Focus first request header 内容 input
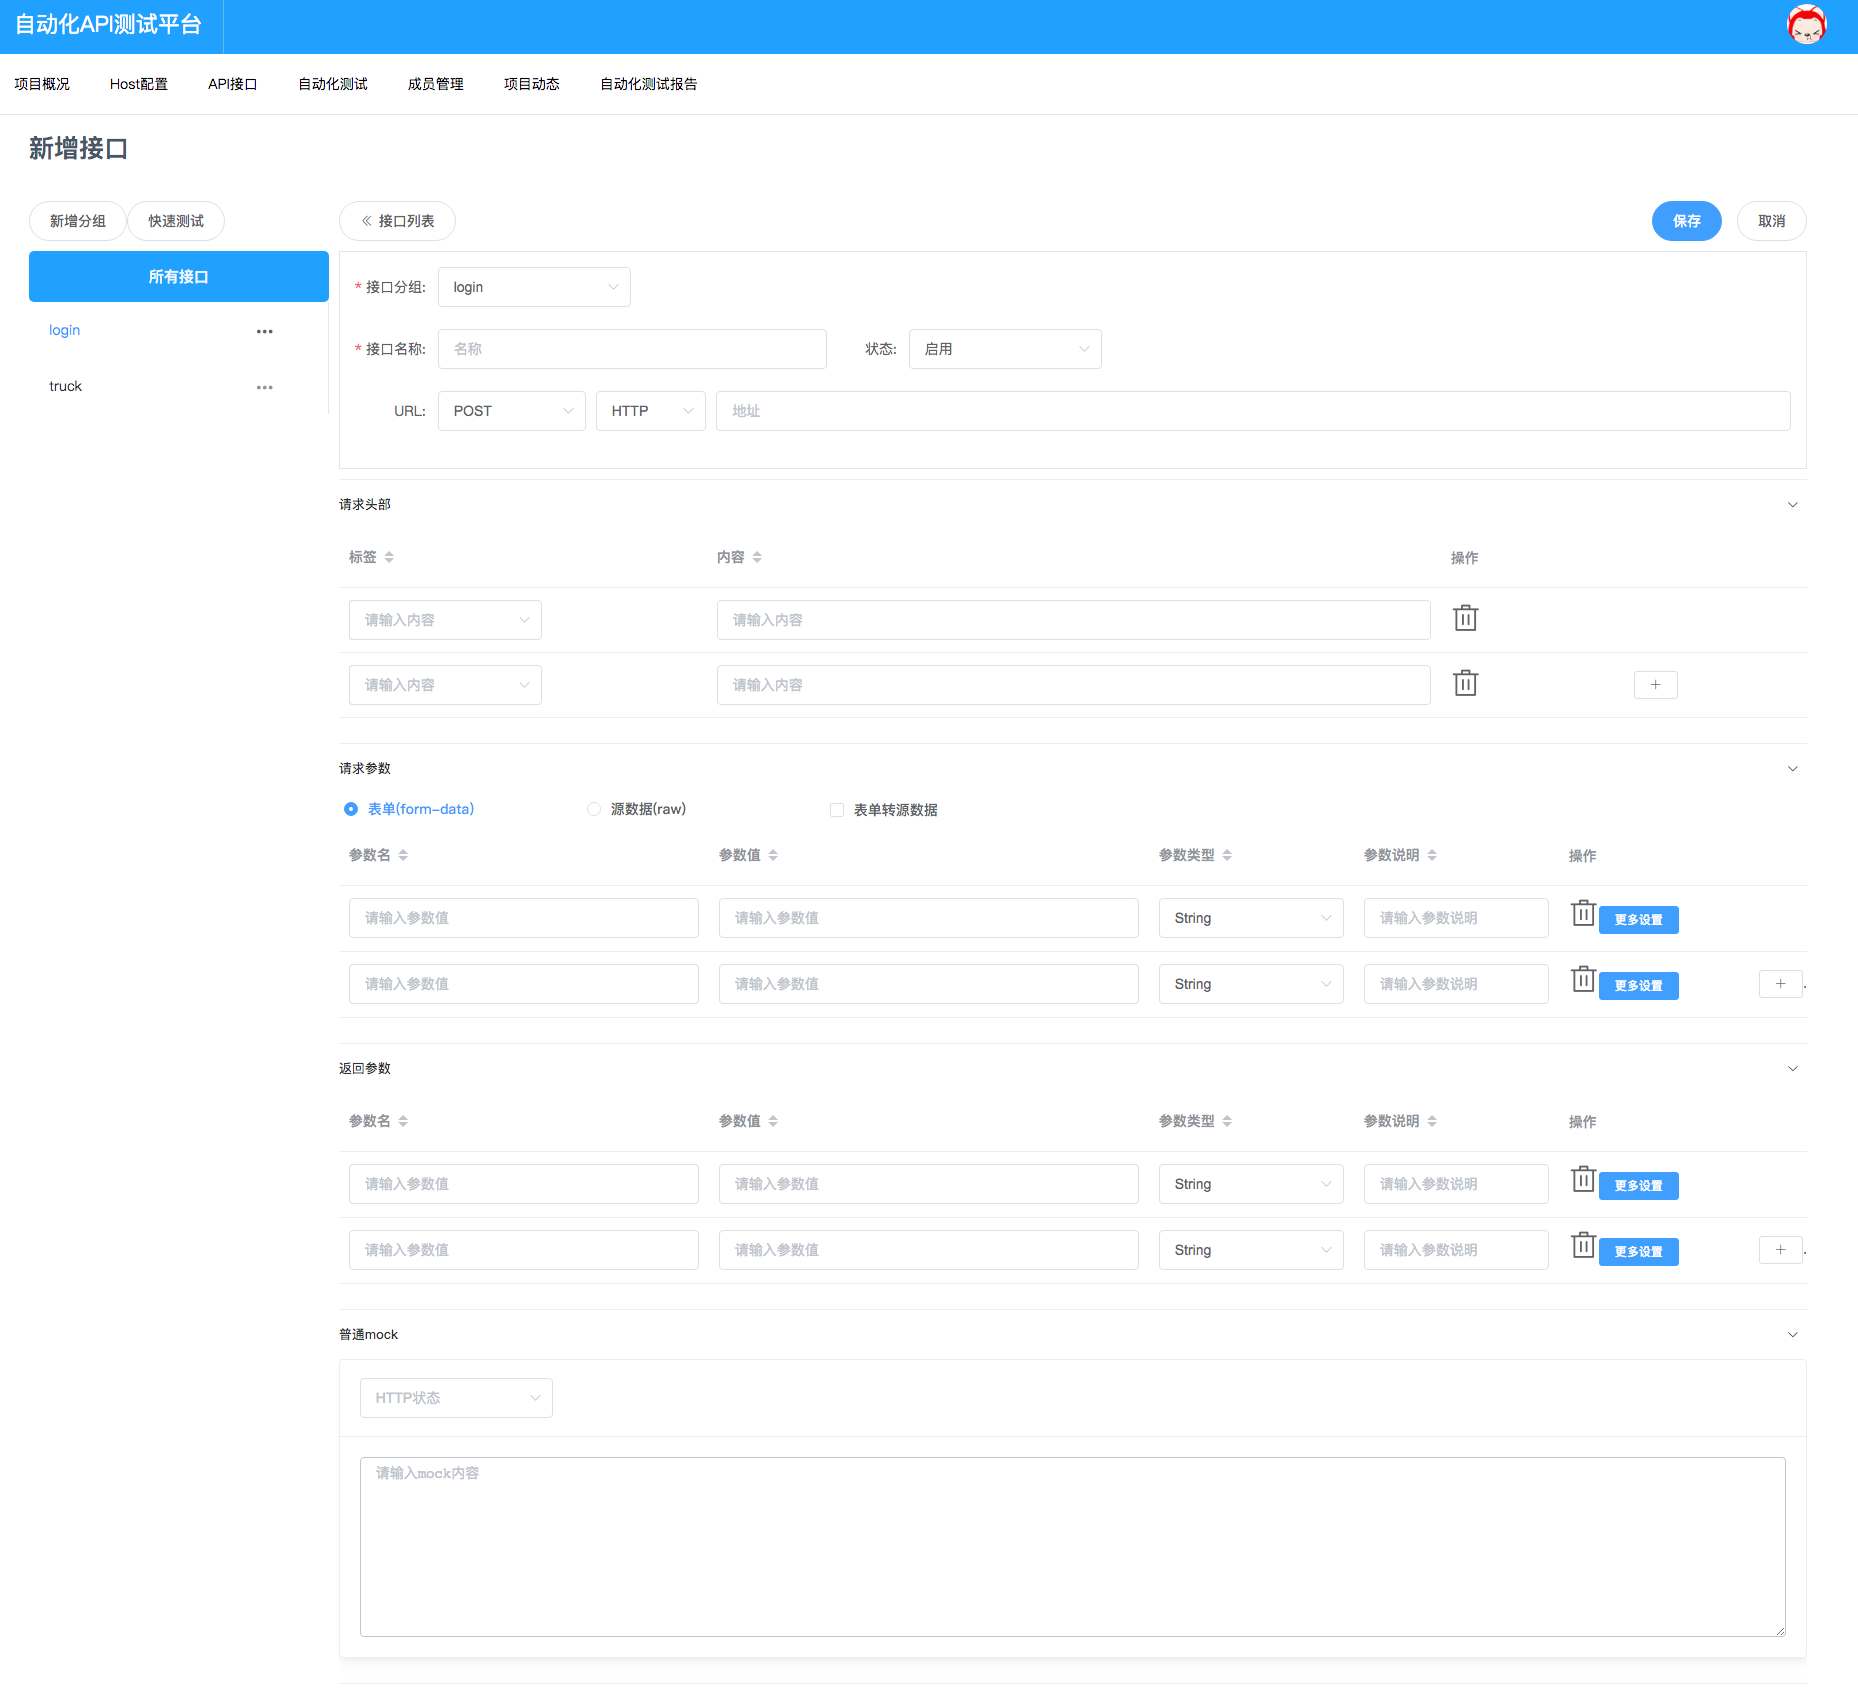This screenshot has height=1705, width=1858. (1073, 620)
